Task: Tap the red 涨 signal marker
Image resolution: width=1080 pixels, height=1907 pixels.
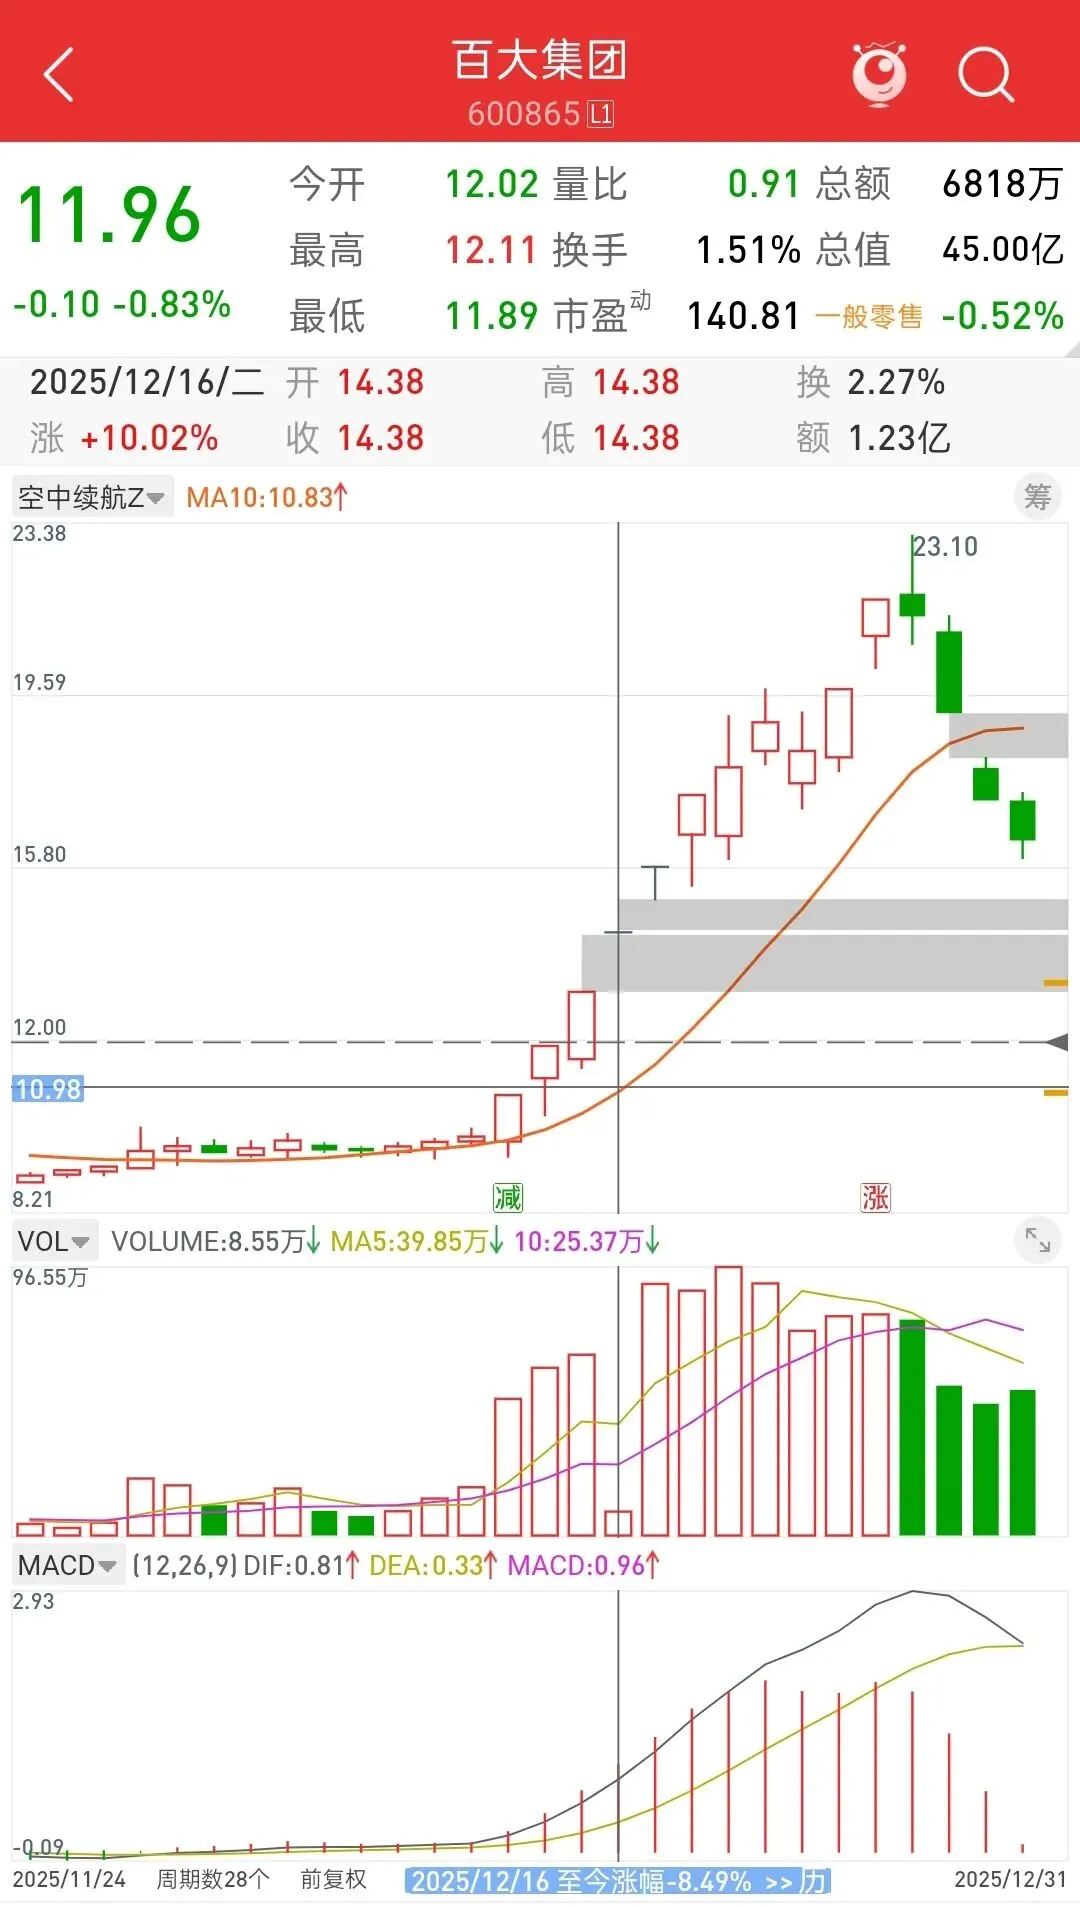Action: pyautogui.click(x=875, y=1197)
